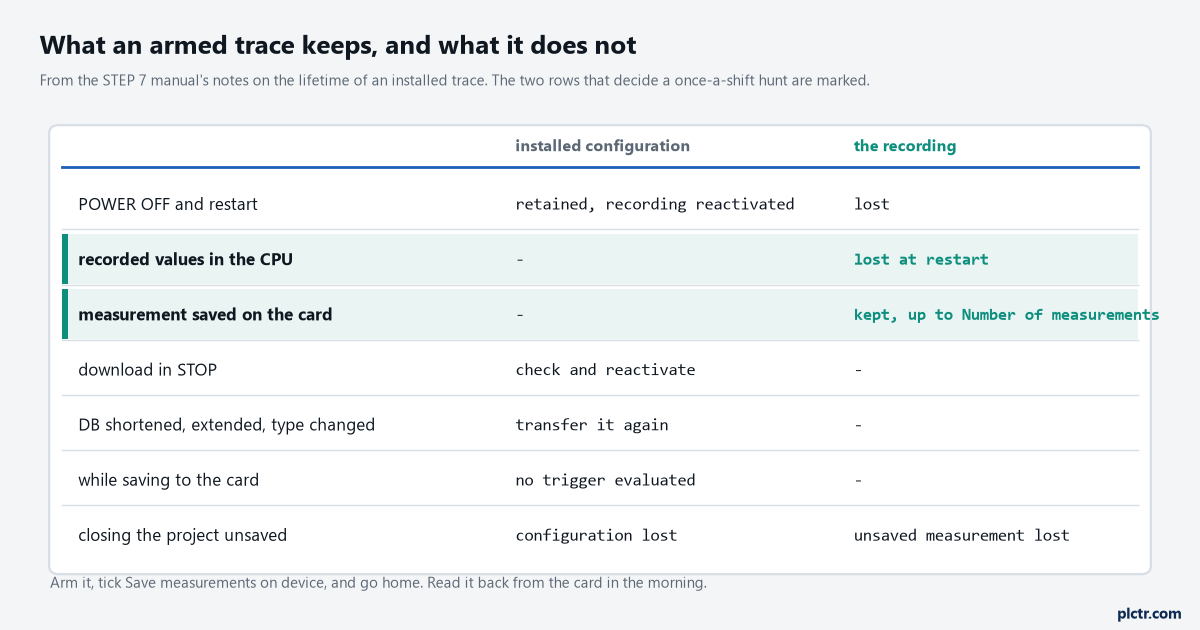Click the 'lost at restart' cell

920,259
